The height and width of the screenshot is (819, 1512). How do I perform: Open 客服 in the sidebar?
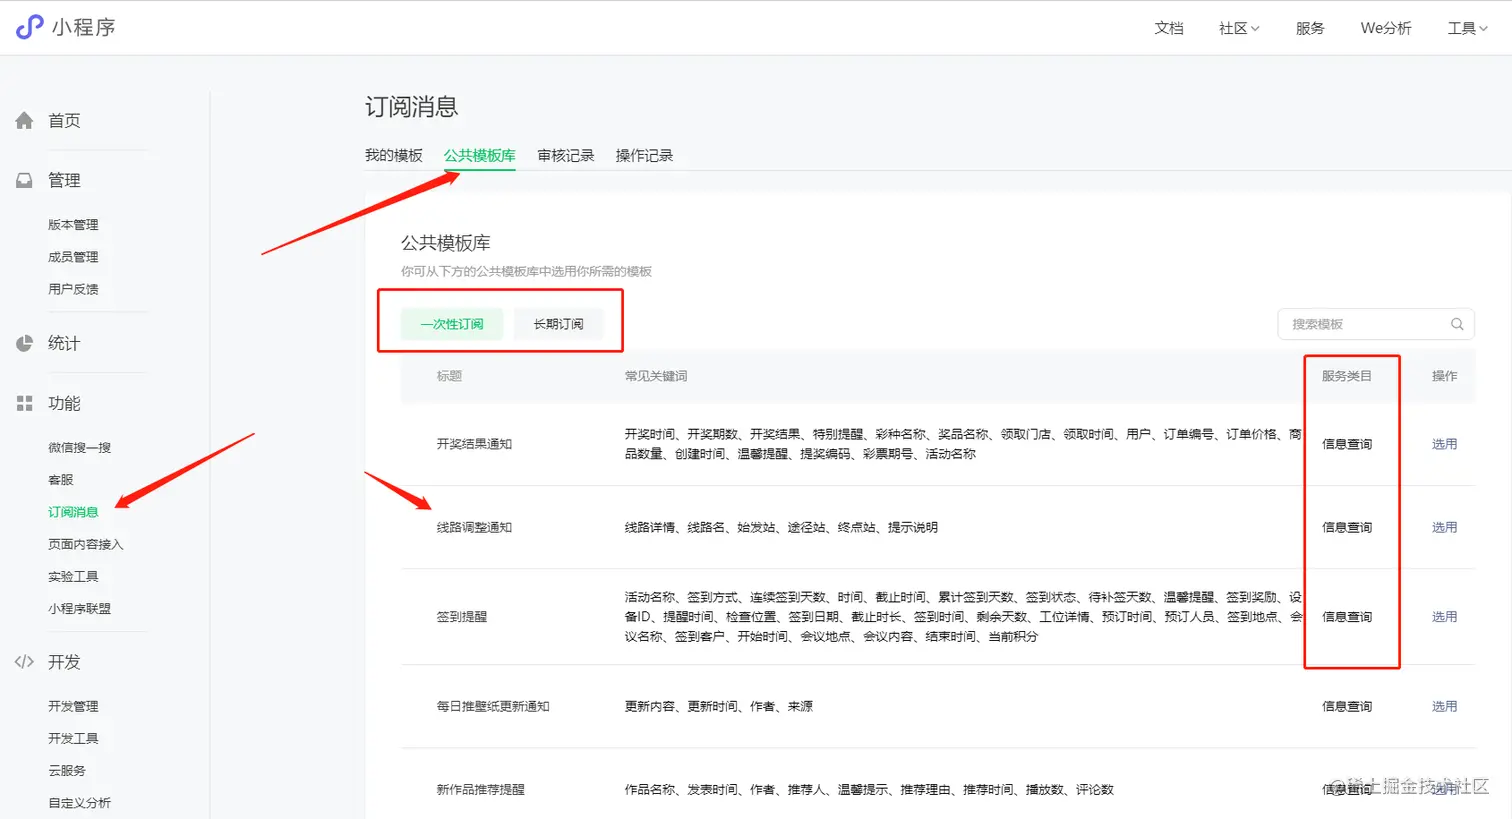pyautogui.click(x=61, y=480)
